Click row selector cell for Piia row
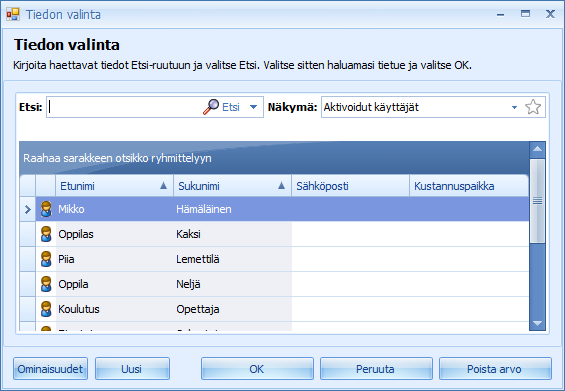Viewport: 565px width, 391px height. coord(28,259)
